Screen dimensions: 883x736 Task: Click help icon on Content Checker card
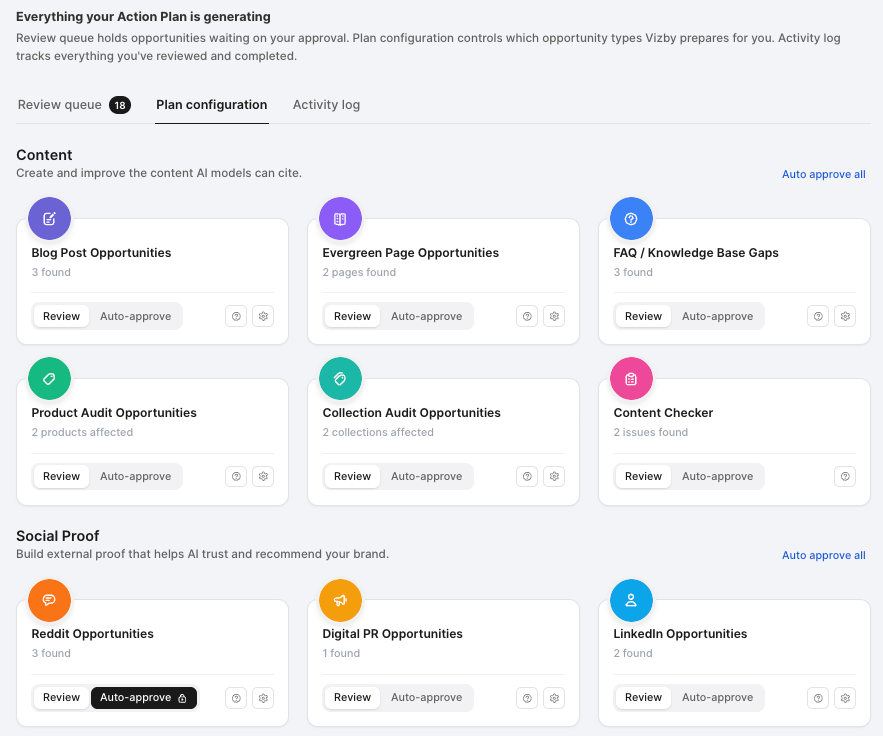845,476
